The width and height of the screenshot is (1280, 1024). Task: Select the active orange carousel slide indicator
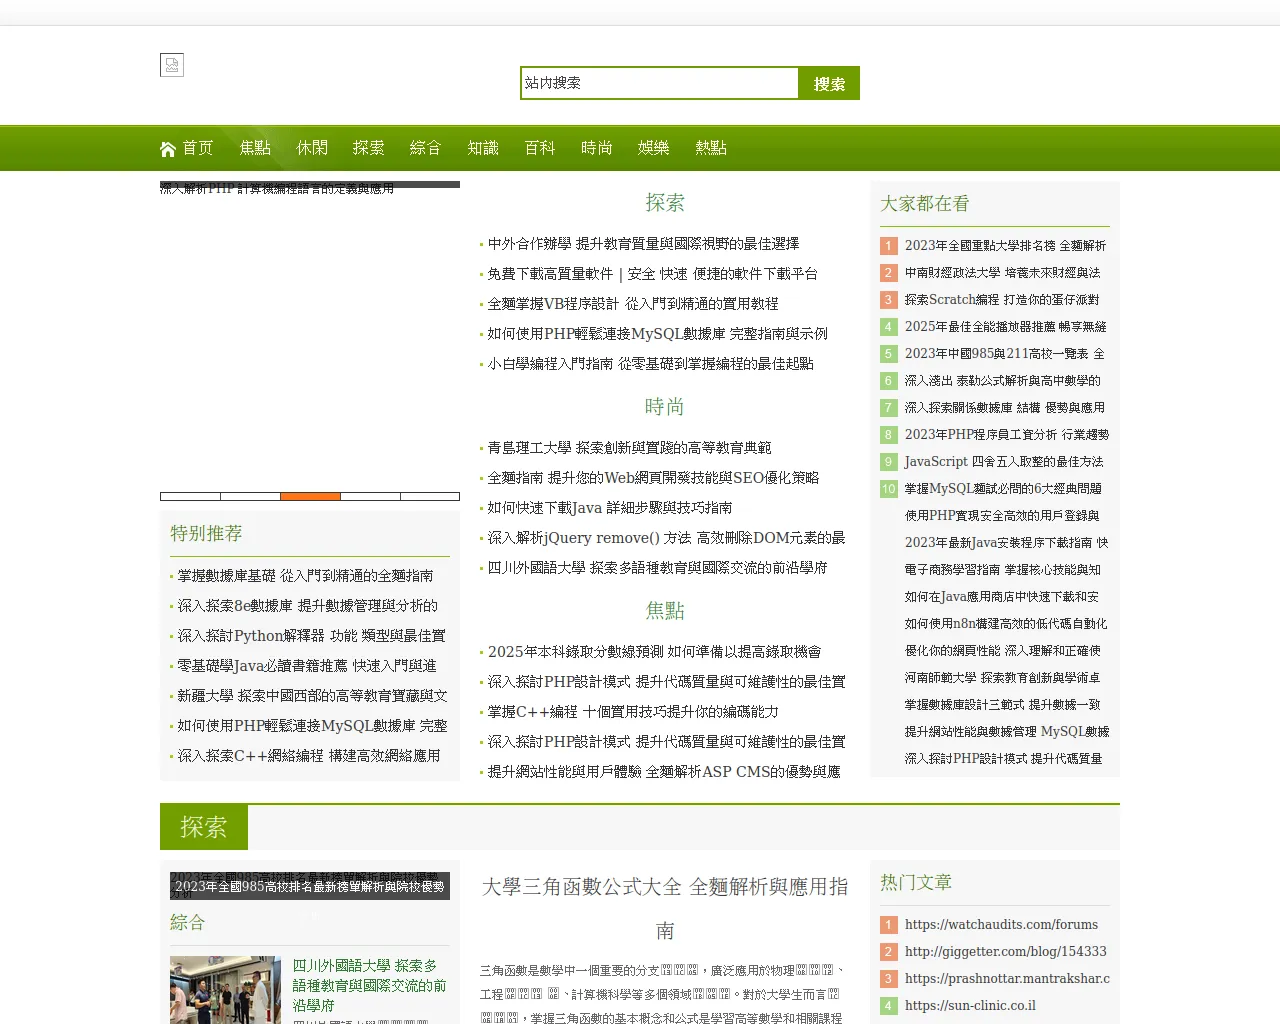[x=310, y=496]
